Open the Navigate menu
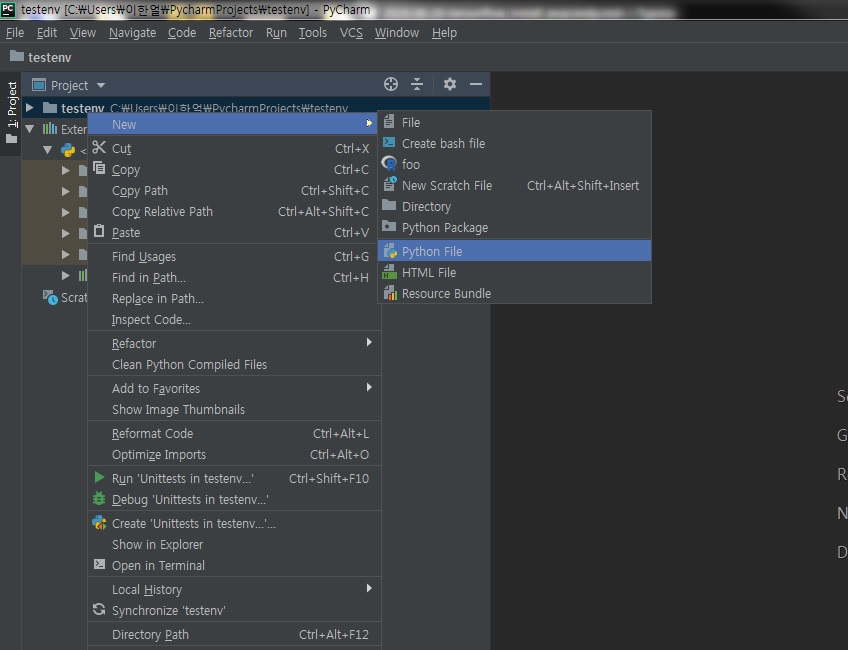The image size is (848, 650). click(132, 33)
